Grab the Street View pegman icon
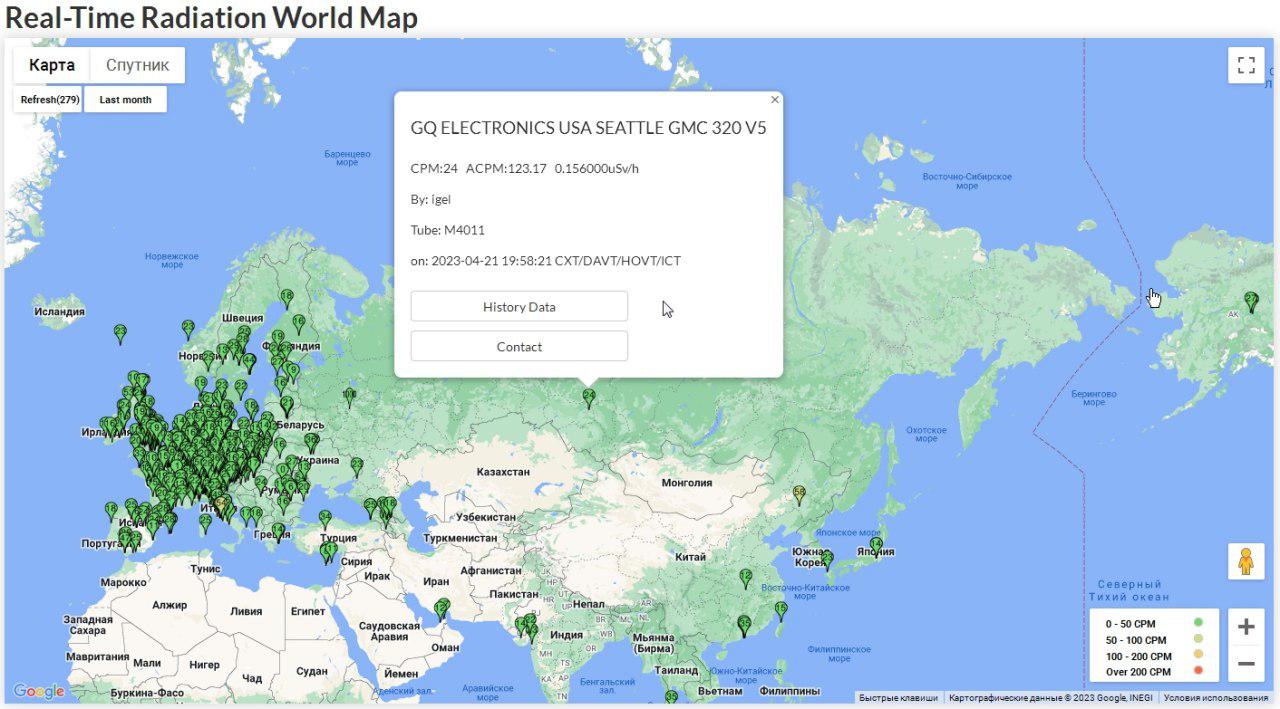 [x=1246, y=561]
